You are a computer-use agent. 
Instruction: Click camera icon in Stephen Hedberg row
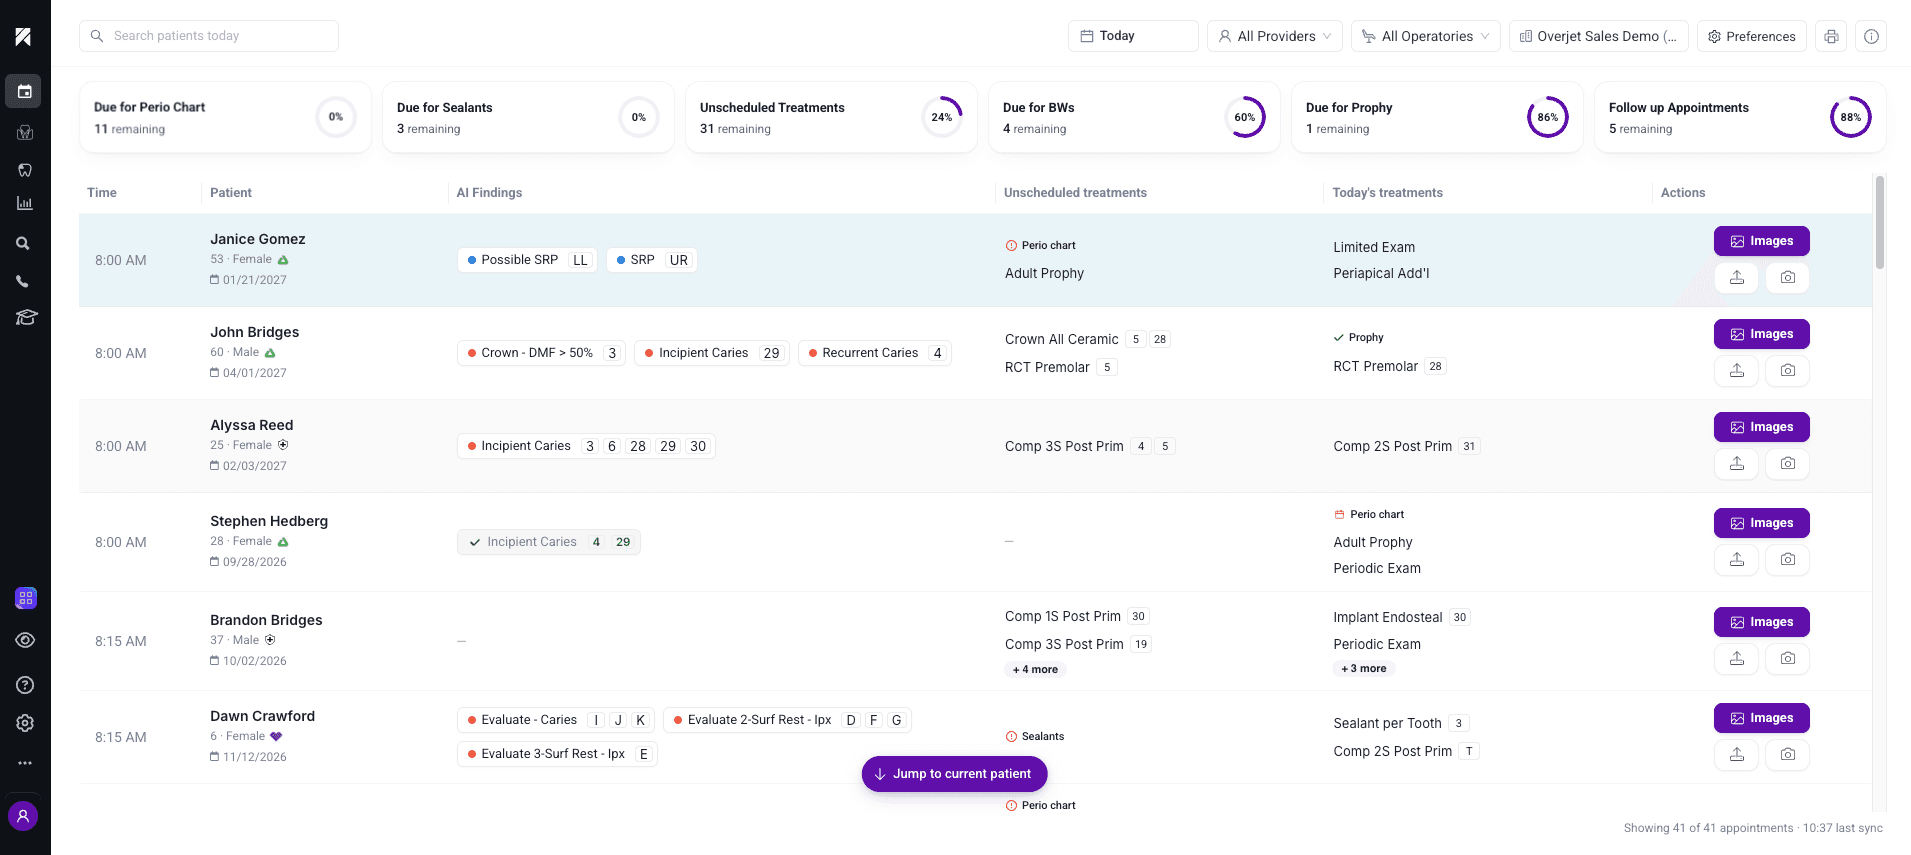coord(1788,559)
